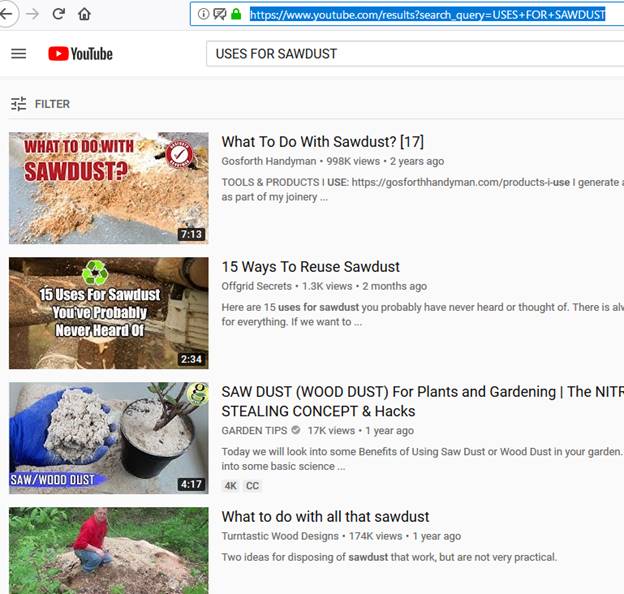The height and width of the screenshot is (594, 624).
Task: Open the YouTube hamburger guide menu
Action: 18,53
